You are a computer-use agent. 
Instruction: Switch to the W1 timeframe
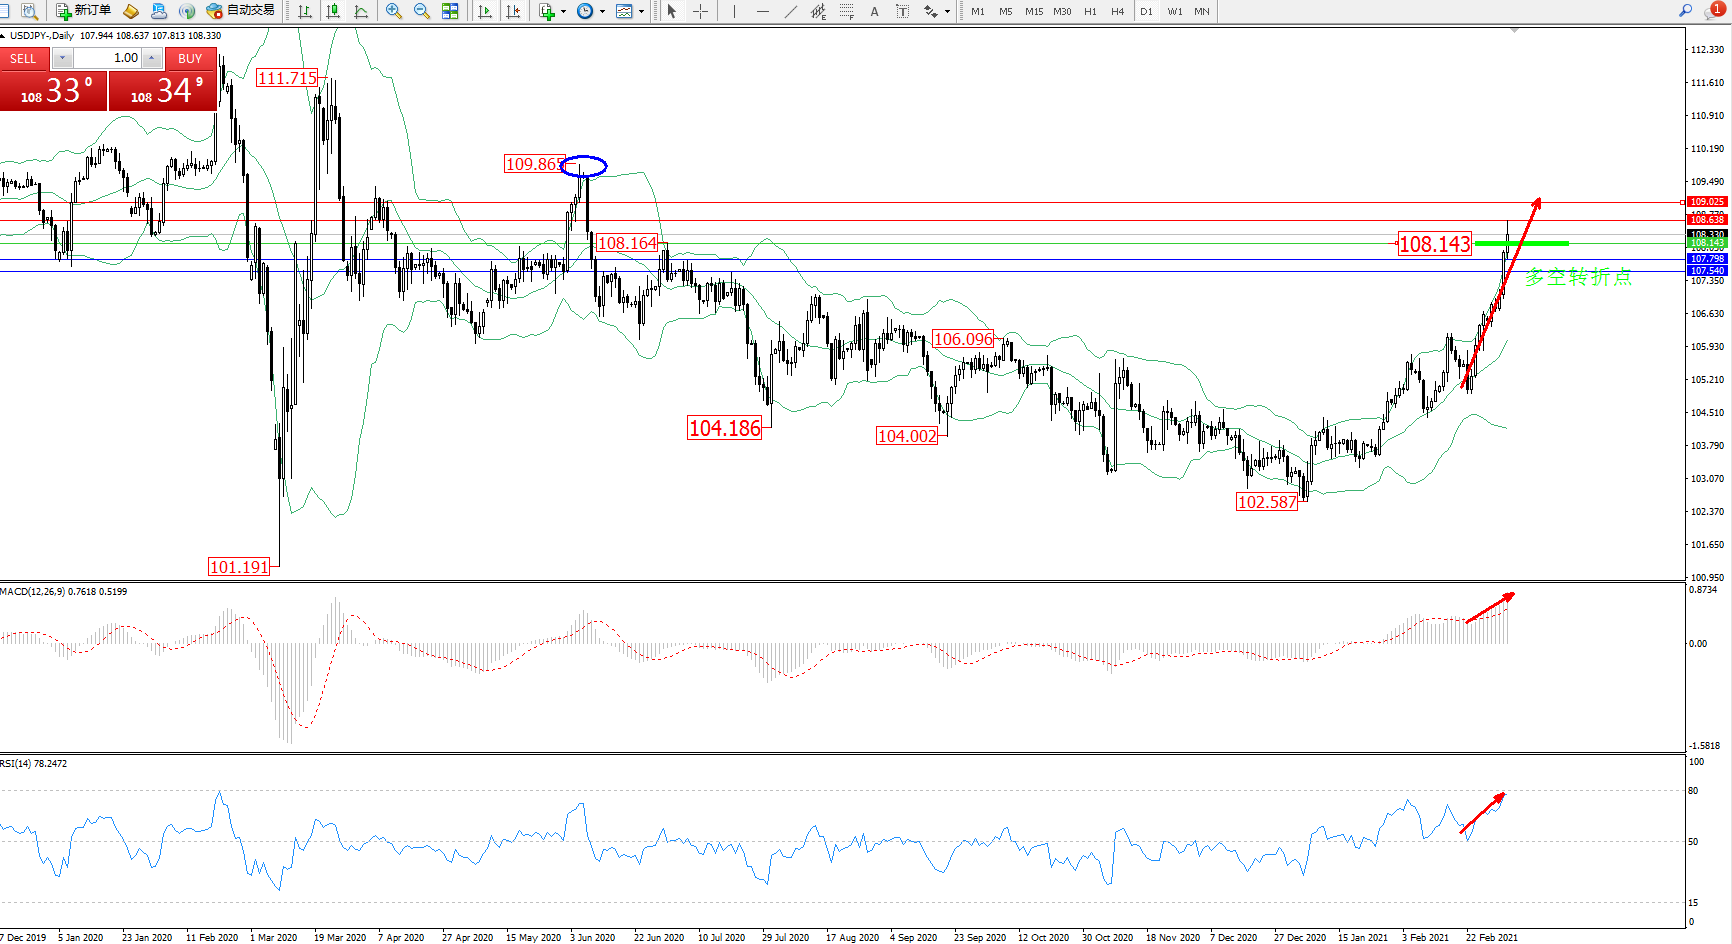(x=1174, y=11)
